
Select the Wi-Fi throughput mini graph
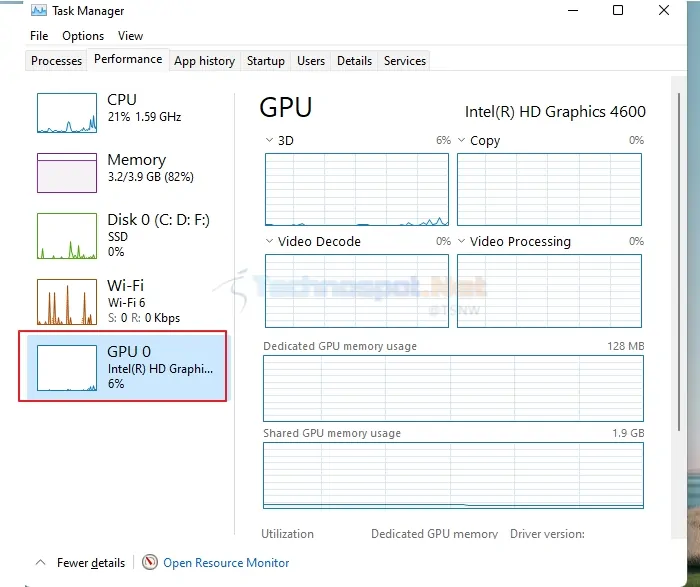tap(67, 302)
